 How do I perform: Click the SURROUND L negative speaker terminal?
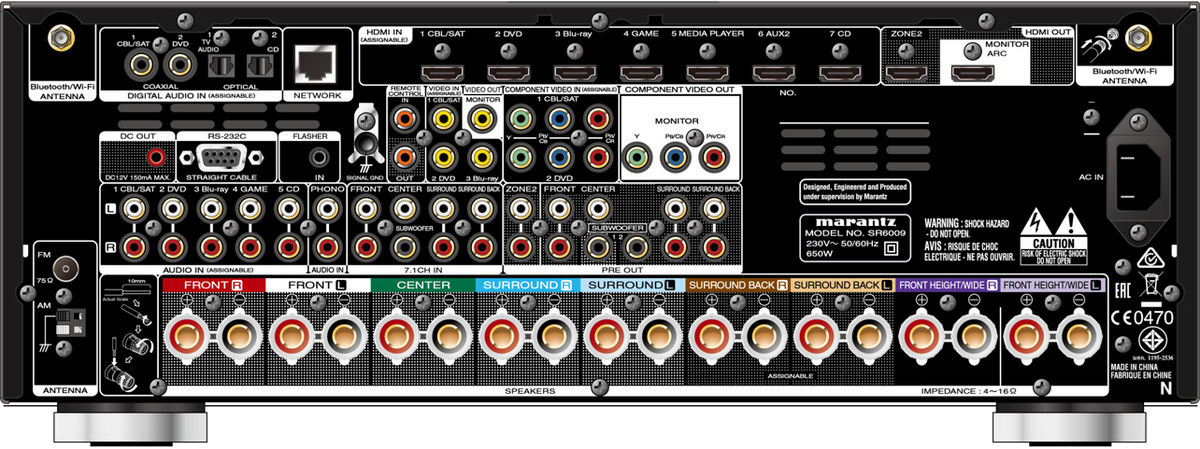(661, 335)
